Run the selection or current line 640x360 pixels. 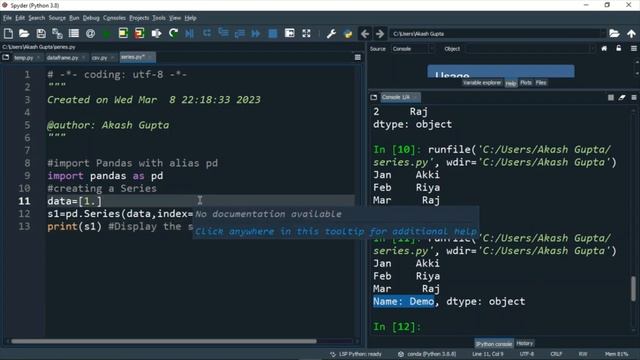[x=156, y=33]
